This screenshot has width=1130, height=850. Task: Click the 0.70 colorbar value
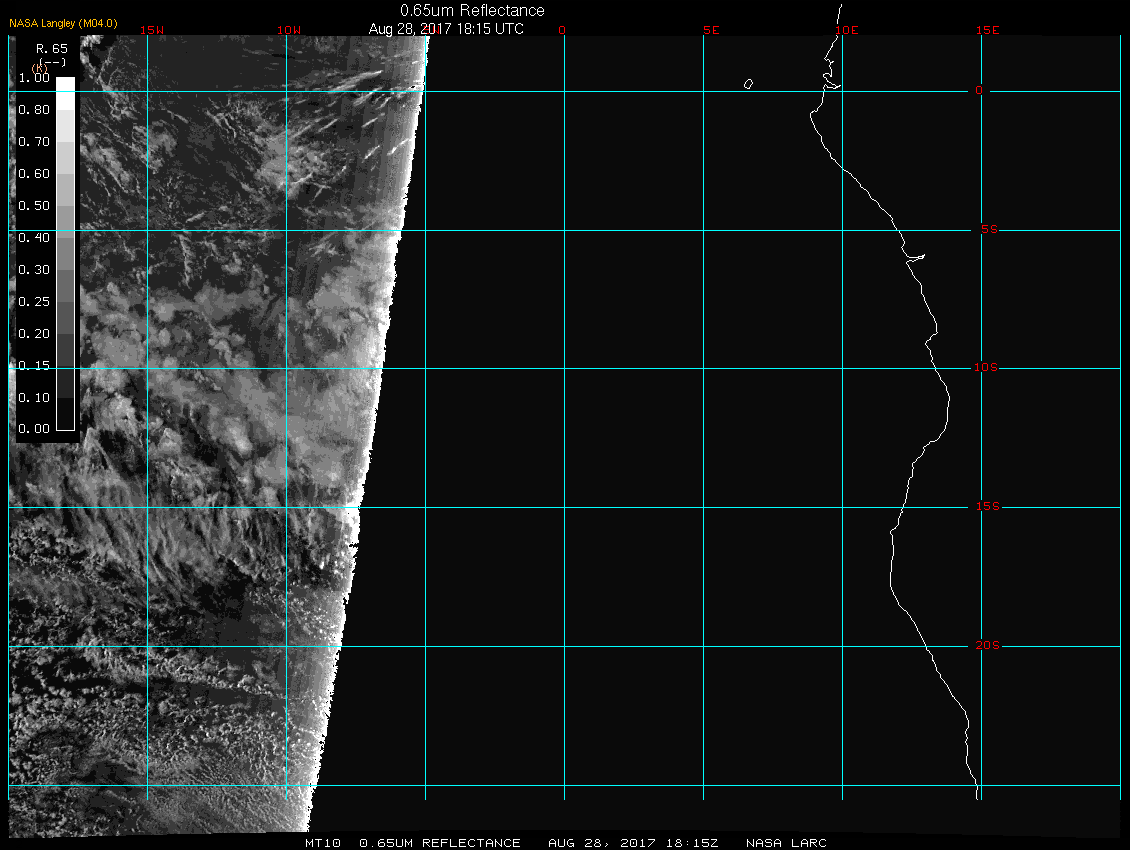[34, 141]
